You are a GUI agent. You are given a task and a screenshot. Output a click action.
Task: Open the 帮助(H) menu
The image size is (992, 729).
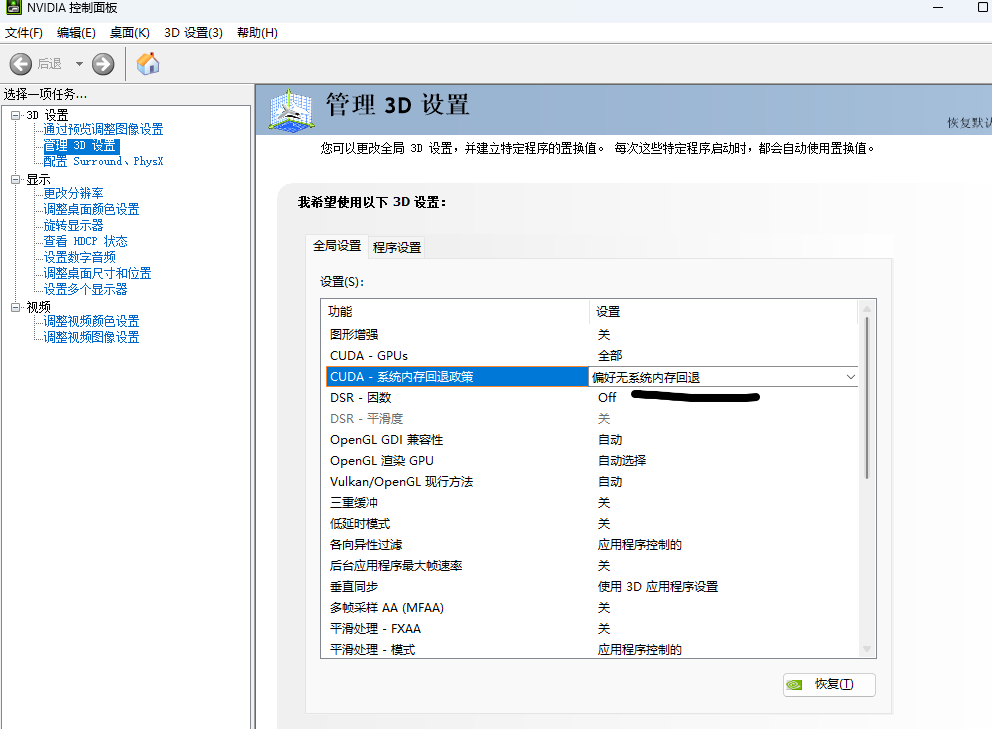(257, 33)
